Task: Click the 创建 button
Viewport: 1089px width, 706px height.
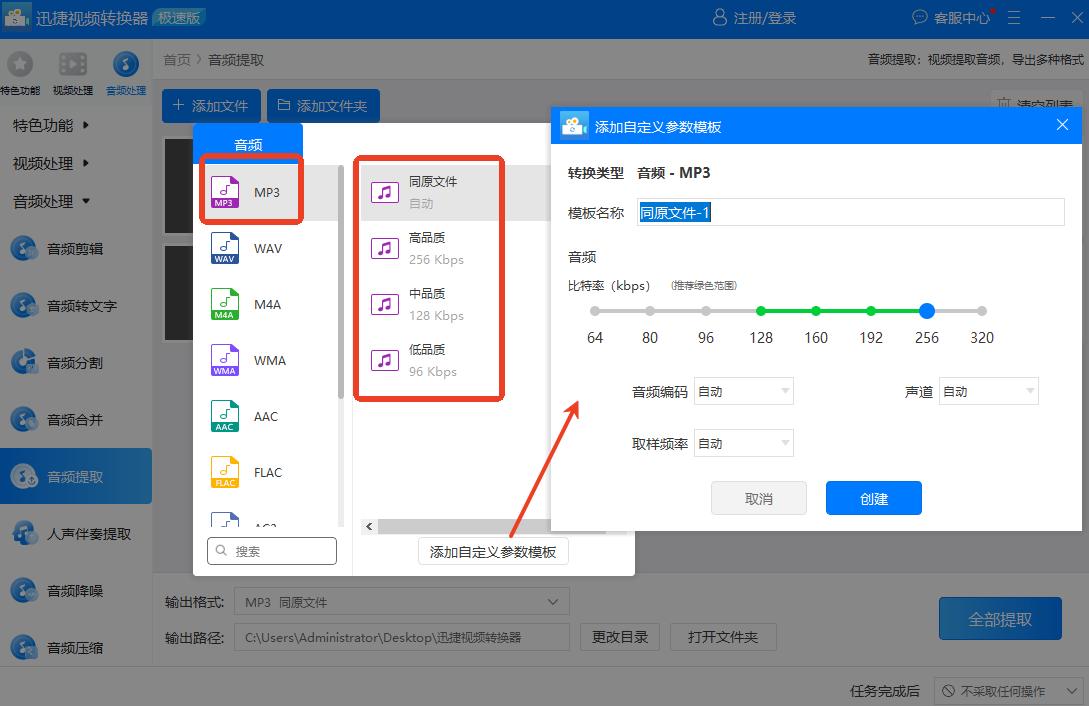Action: click(x=873, y=498)
